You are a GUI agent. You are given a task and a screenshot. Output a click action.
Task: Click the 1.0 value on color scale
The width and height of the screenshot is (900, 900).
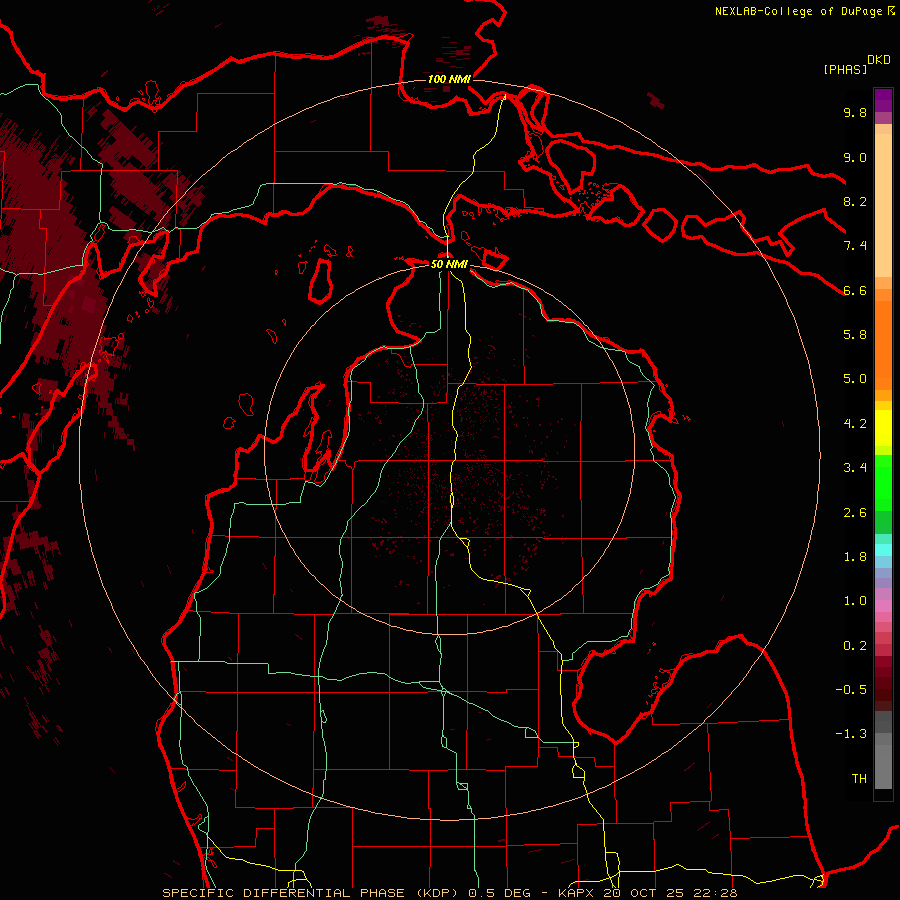click(x=855, y=601)
